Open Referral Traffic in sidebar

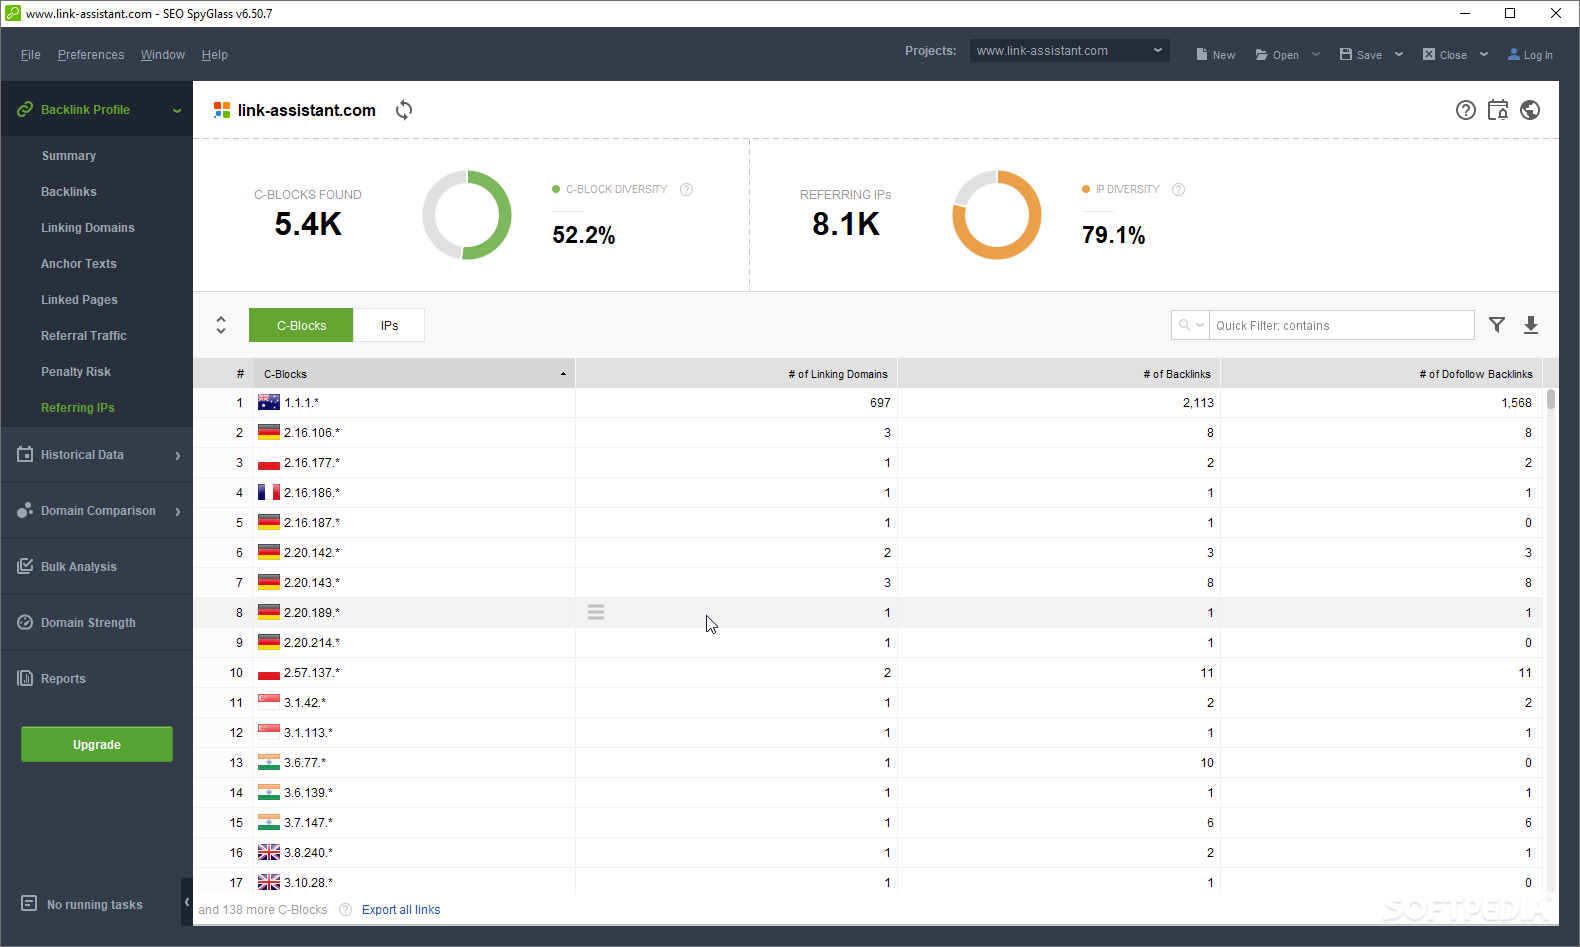tap(84, 336)
